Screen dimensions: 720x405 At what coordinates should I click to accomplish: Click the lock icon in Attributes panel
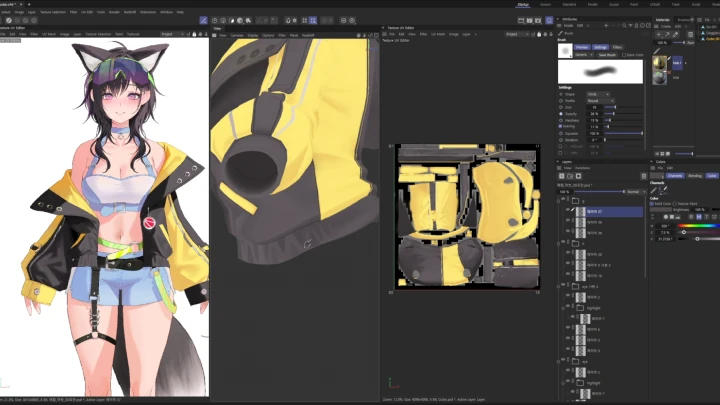(636, 26)
